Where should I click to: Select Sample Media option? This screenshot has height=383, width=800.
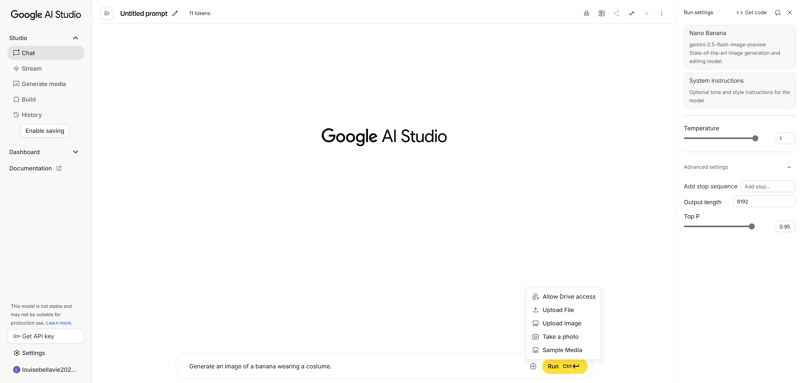point(564,350)
